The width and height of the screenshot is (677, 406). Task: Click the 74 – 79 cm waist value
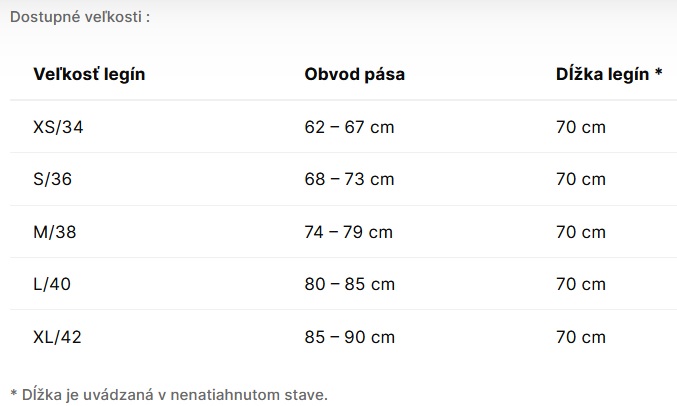[349, 232]
